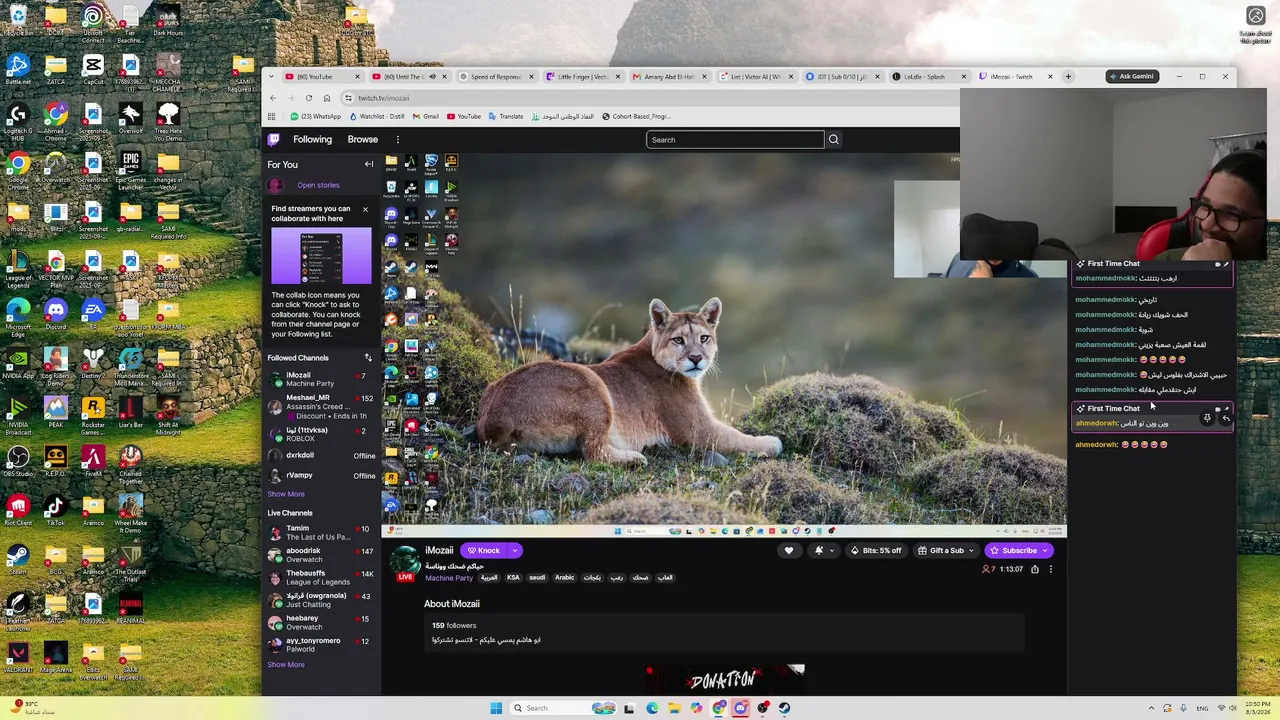This screenshot has height=720, width=1280.
Task: Show more live channels
Action: pos(286,665)
